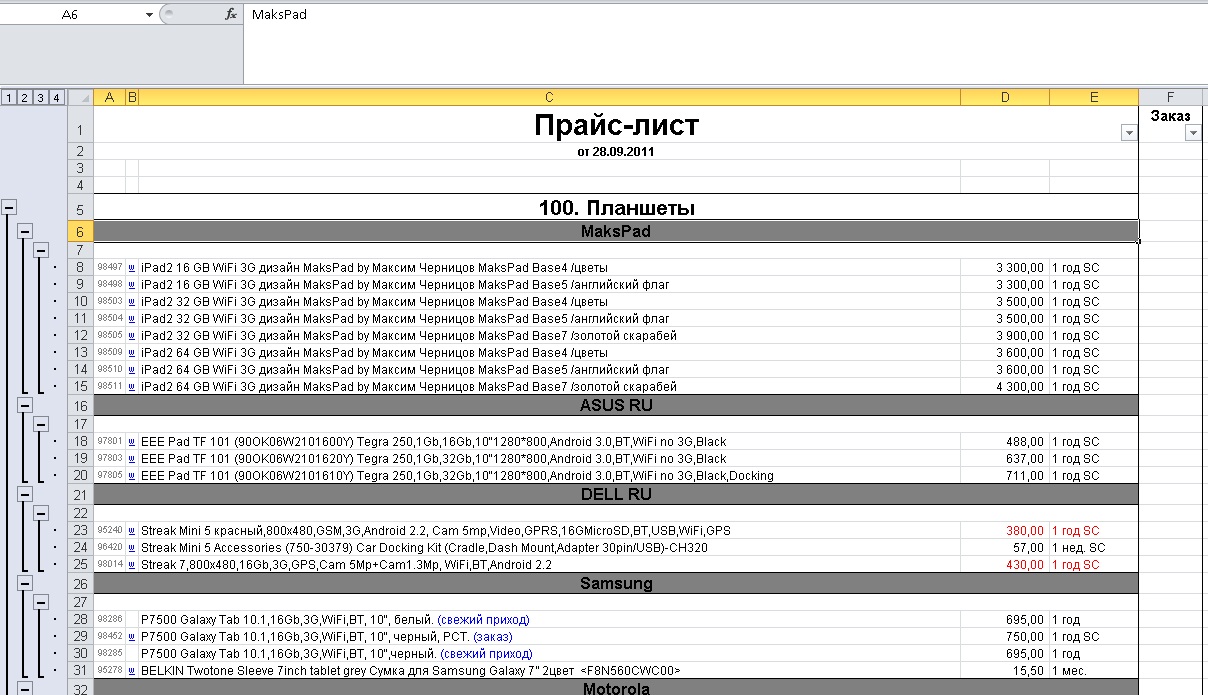
Task: Click P7500 Galaxy Tab черный, РСТ. (заказ) cell
Action: (549, 637)
